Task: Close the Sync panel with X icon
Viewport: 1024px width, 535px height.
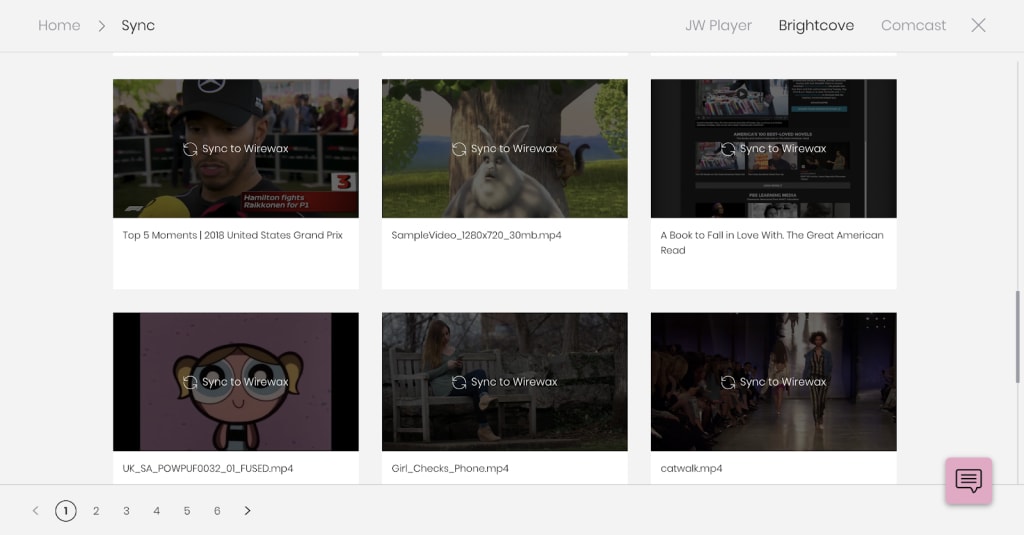Action: (978, 25)
